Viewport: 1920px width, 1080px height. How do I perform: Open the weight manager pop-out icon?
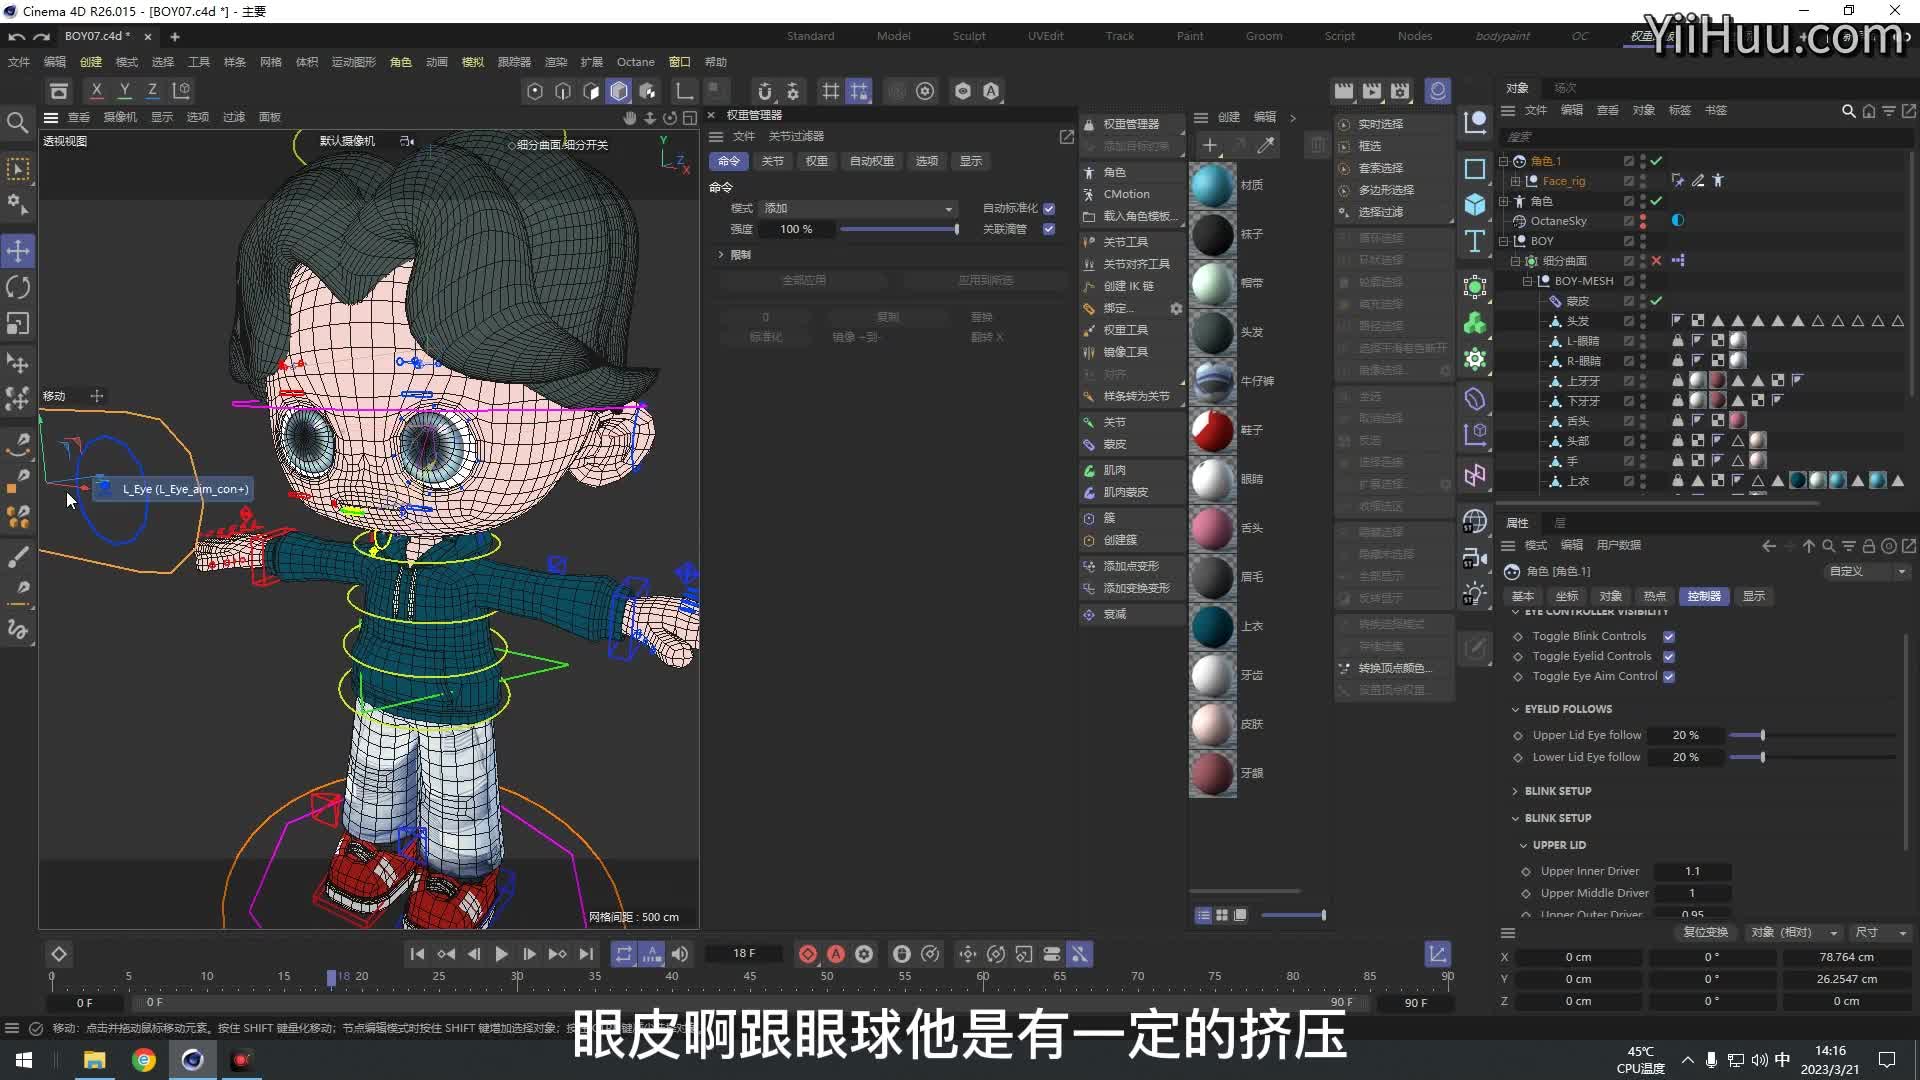click(1067, 137)
